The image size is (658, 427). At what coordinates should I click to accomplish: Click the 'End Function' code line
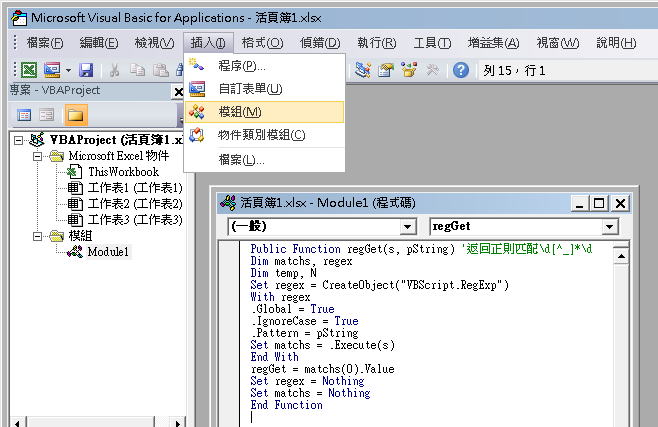287,405
